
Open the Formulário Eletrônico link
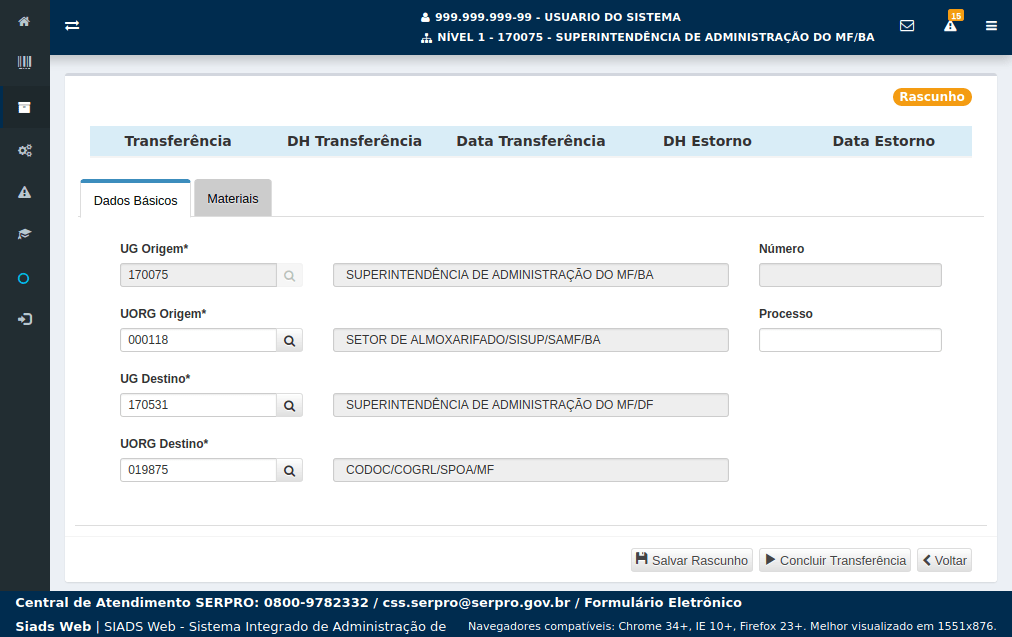pos(663,602)
